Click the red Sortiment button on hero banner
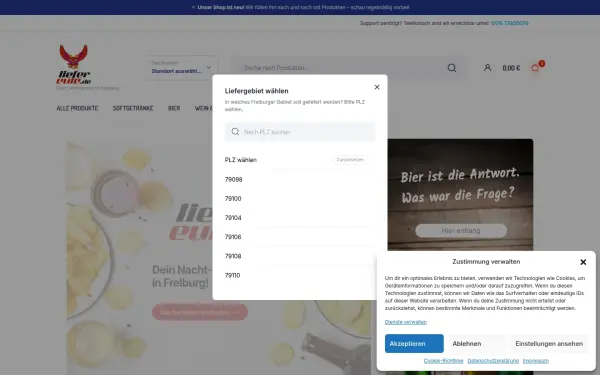 pos(200,312)
